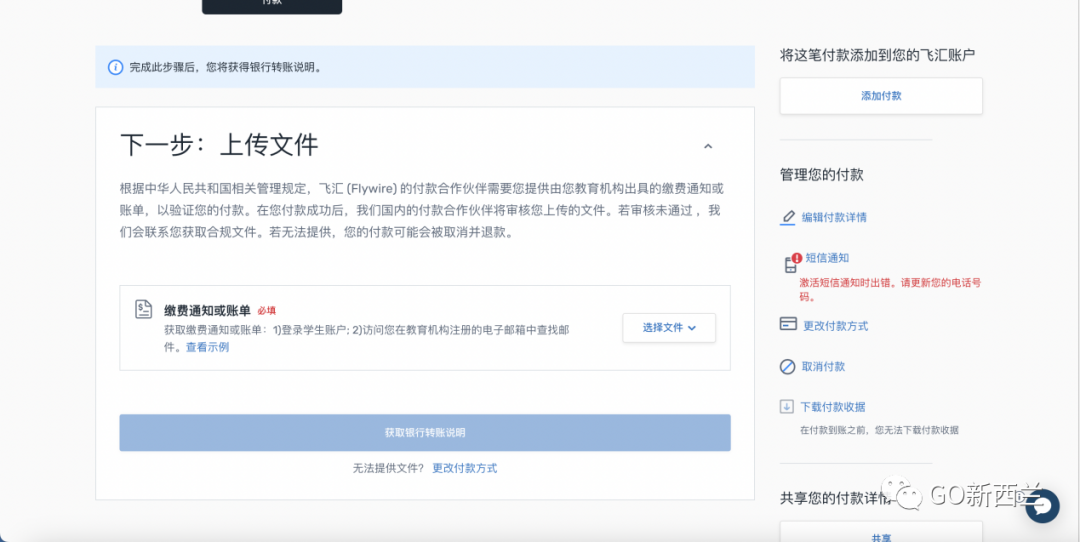Screen dimensions: 1080x542
Task: Click the 无法提供文件? text
Action: [x=388, y=468]
